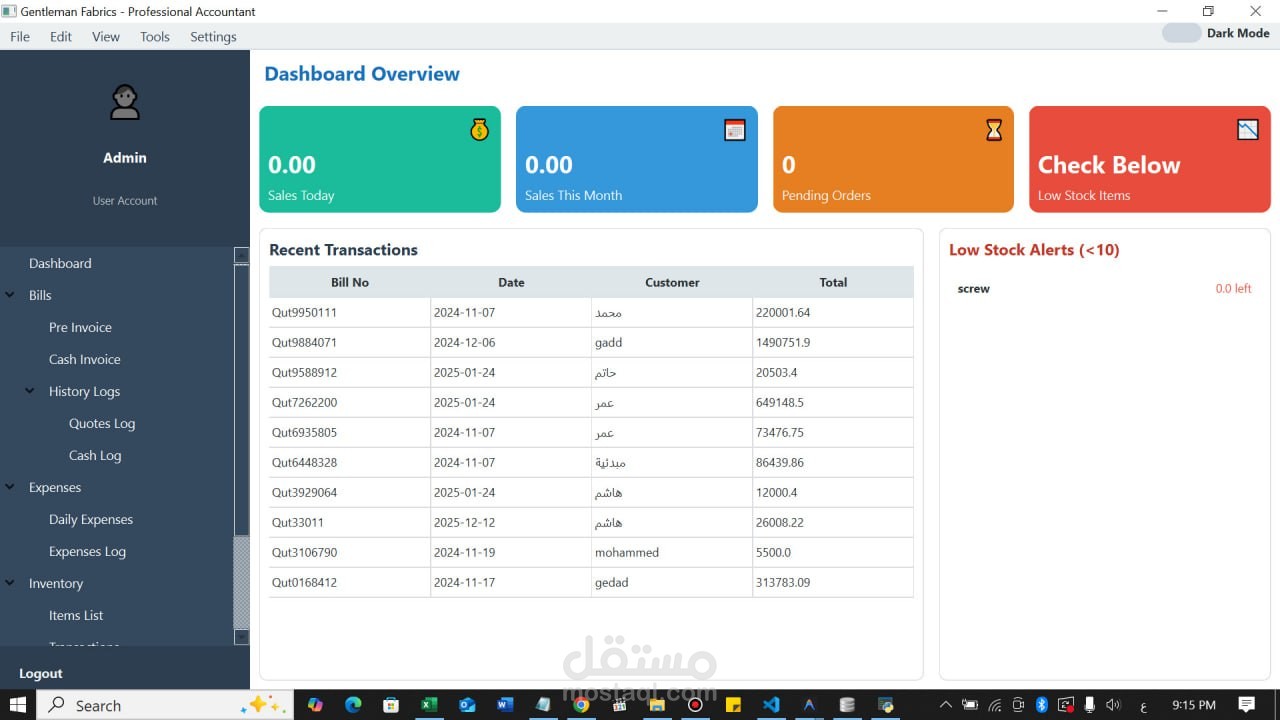Open File Explorer from the taskbar

pos(657,705)
